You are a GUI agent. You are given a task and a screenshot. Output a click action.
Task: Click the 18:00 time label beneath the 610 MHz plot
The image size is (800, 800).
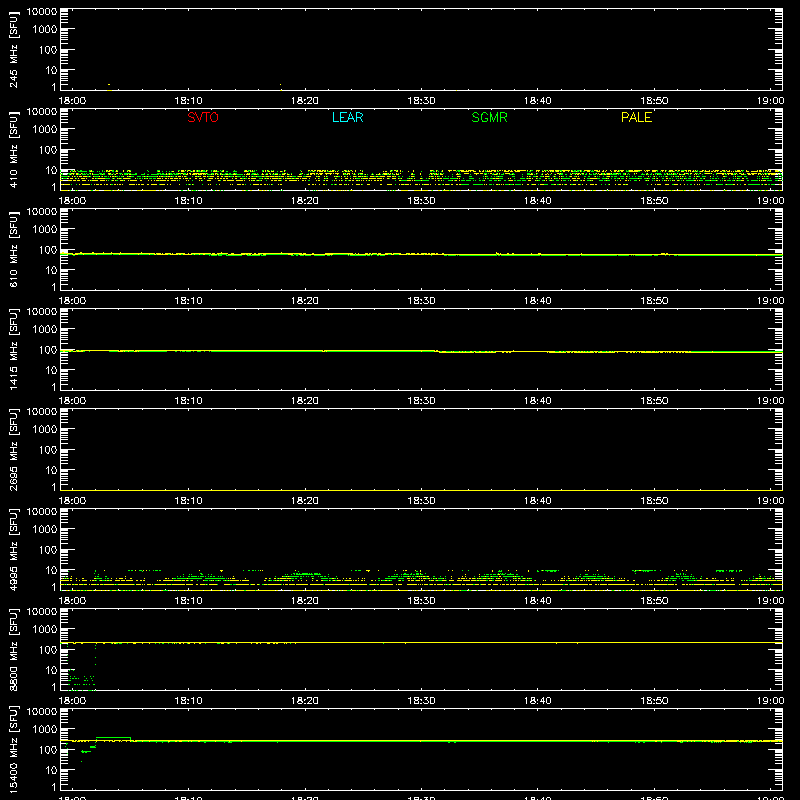tap(72, 301)
